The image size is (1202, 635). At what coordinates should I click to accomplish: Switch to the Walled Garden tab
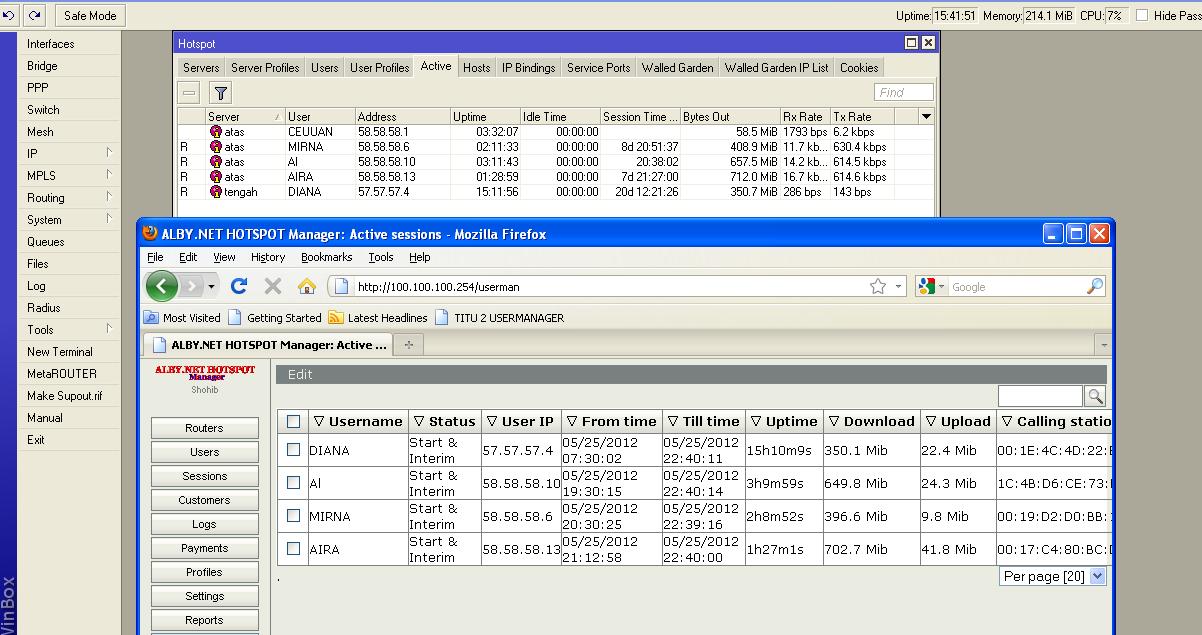pyautogui.click(x=677, y=68)
